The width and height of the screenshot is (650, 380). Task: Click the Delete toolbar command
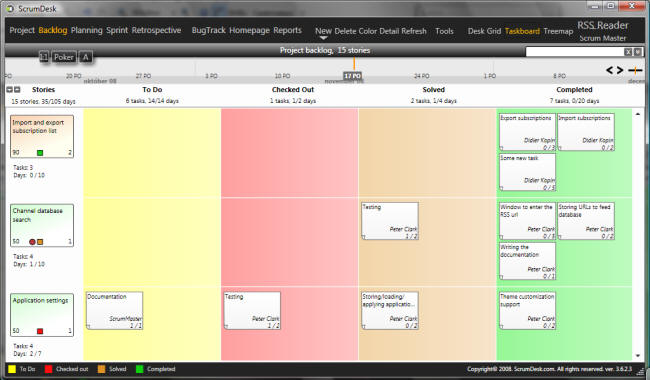click(345, 31)
